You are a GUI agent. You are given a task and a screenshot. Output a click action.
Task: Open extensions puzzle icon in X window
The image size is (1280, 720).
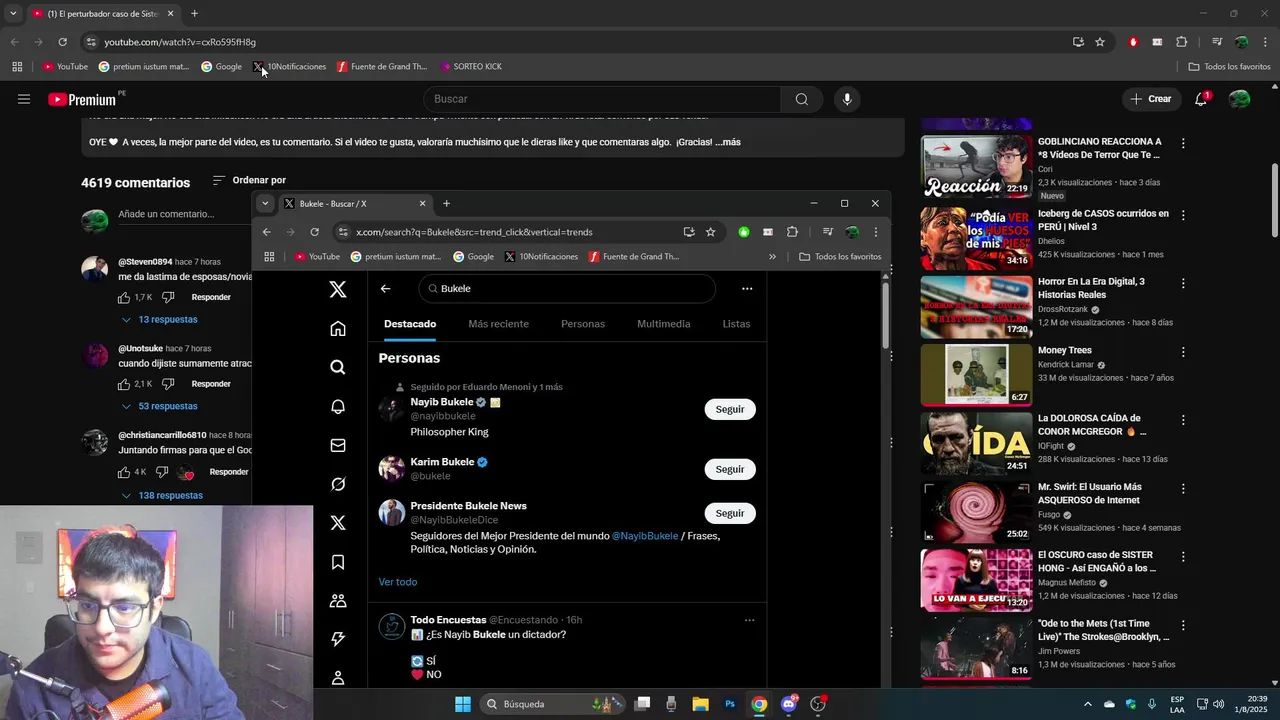(792, 232)
